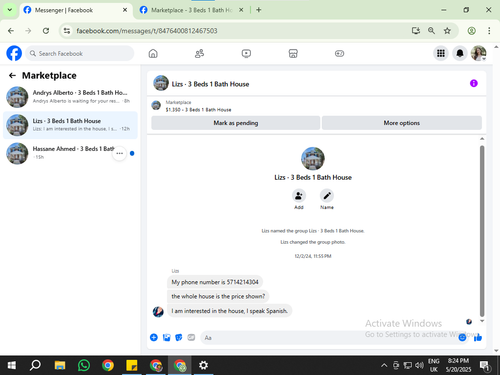Open File Explorer from the taskbar
The width and height of the screenshot is (500, 375).
click(x=60, y=365)
